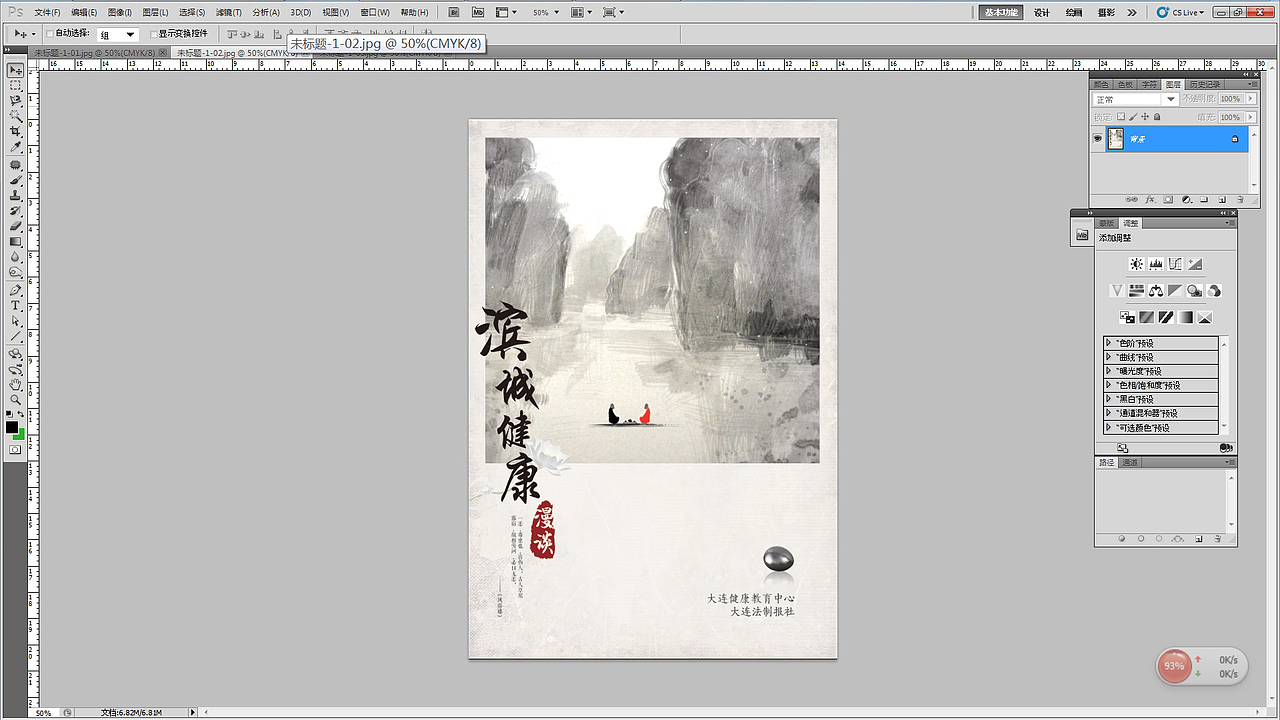Select the Zoom tool in the toolbox
The width and height of the screenshot is (1280, 720).
(15, 399)
